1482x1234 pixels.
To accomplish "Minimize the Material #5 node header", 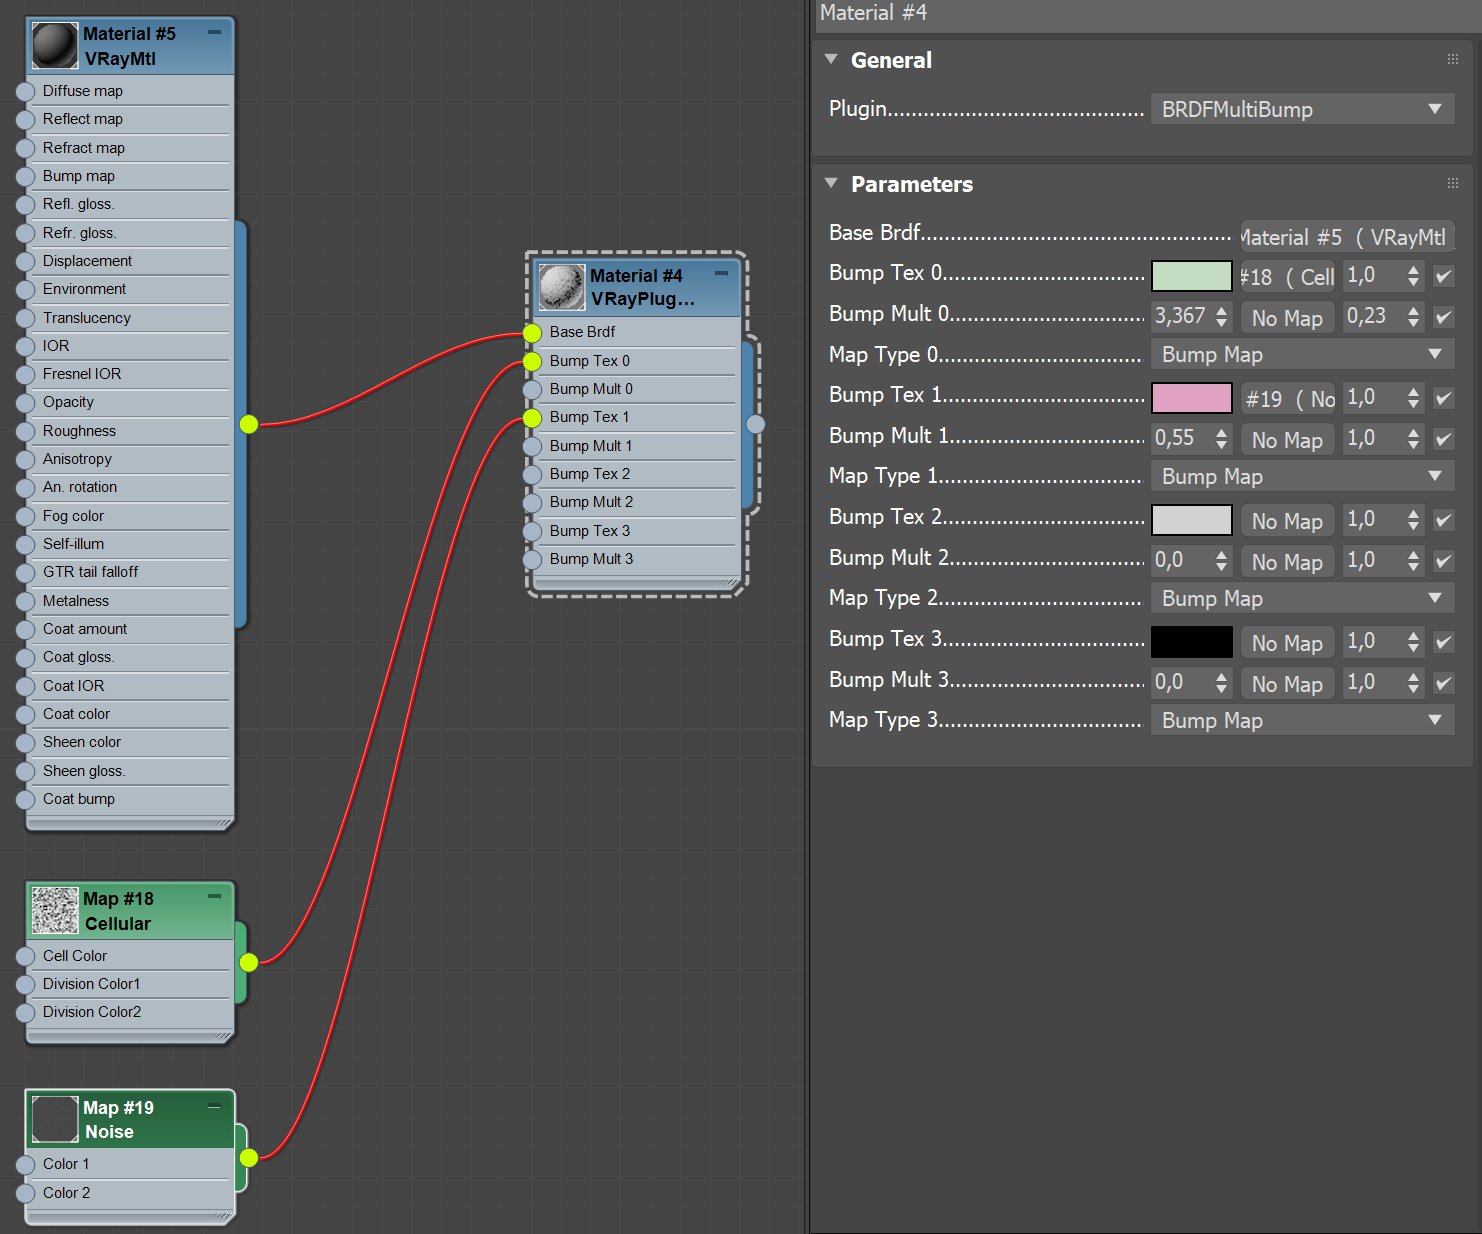I will point(213,32).
